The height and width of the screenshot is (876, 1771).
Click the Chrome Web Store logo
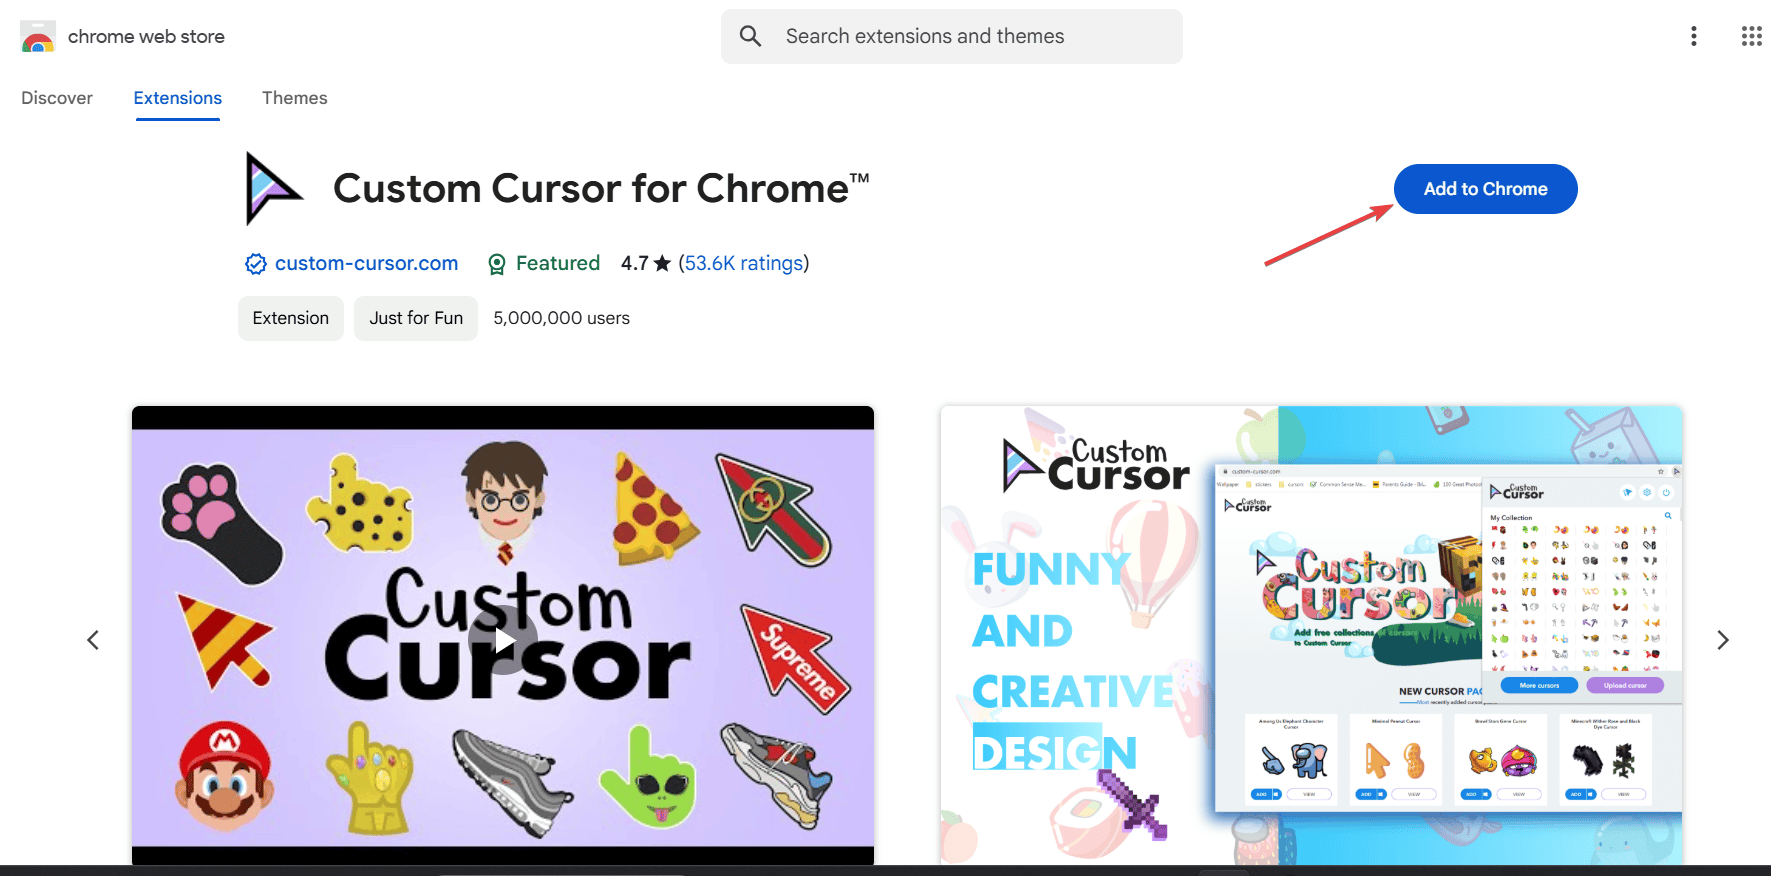[37, 36]
